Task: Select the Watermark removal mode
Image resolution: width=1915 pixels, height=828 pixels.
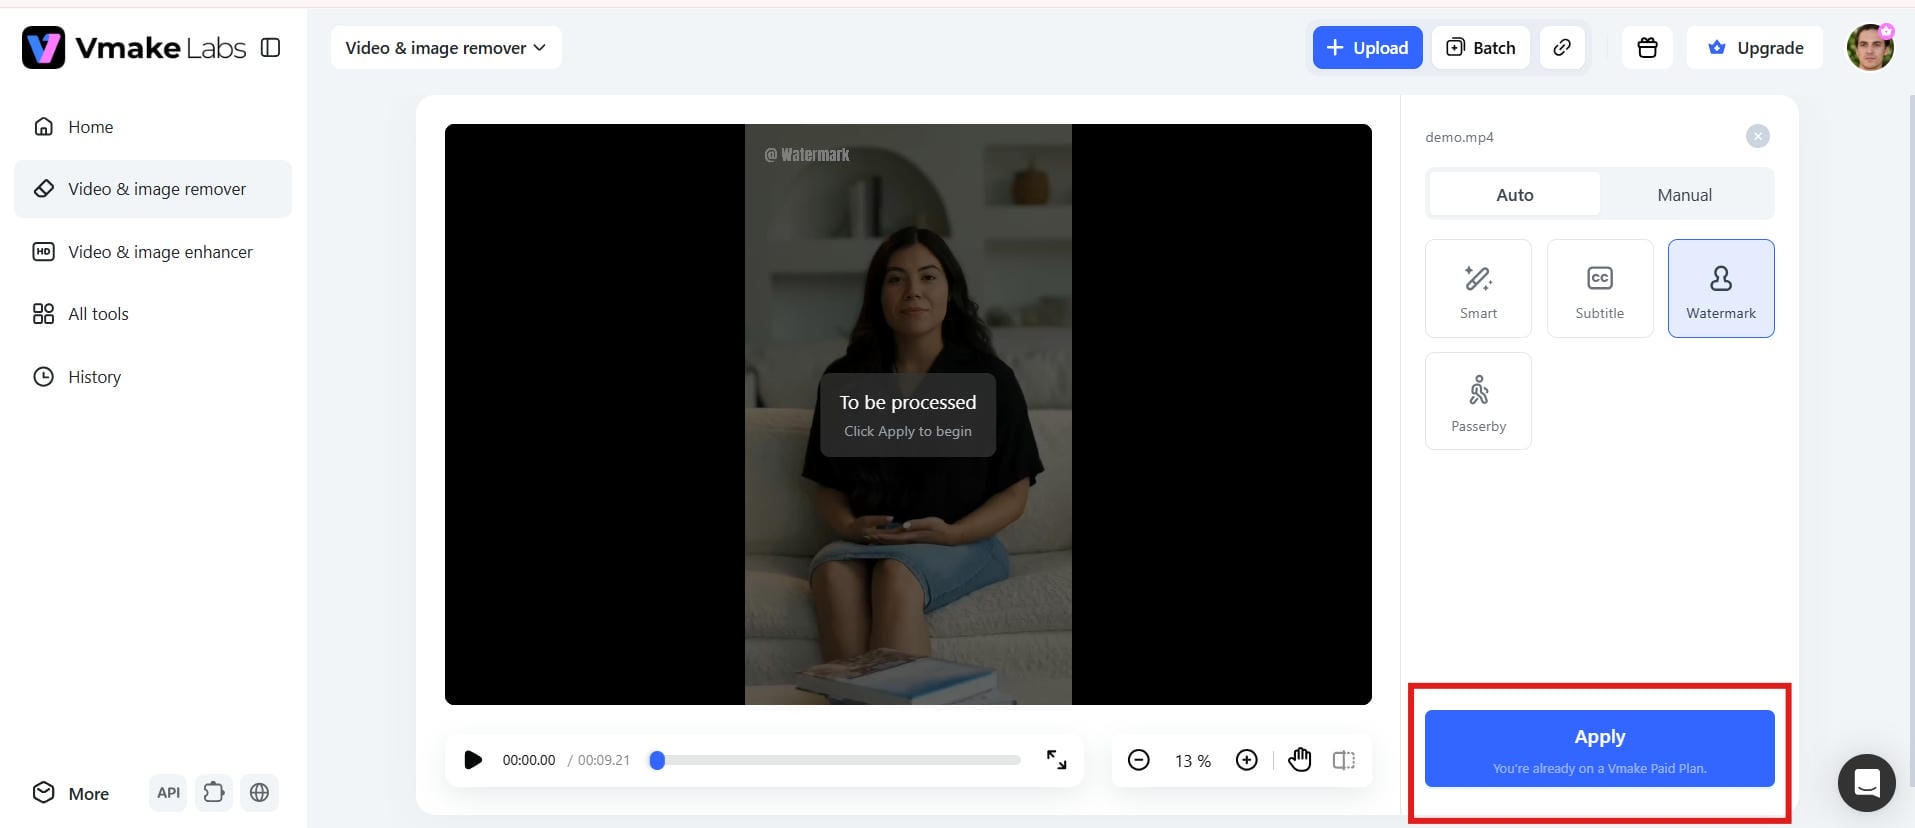Action: click(x=1721, y=288)
